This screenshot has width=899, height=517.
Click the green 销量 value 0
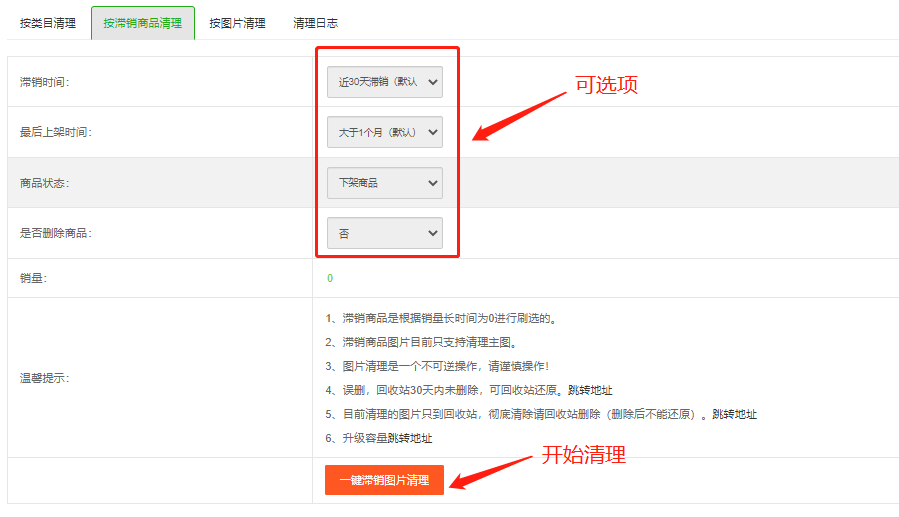coord(330,278)
